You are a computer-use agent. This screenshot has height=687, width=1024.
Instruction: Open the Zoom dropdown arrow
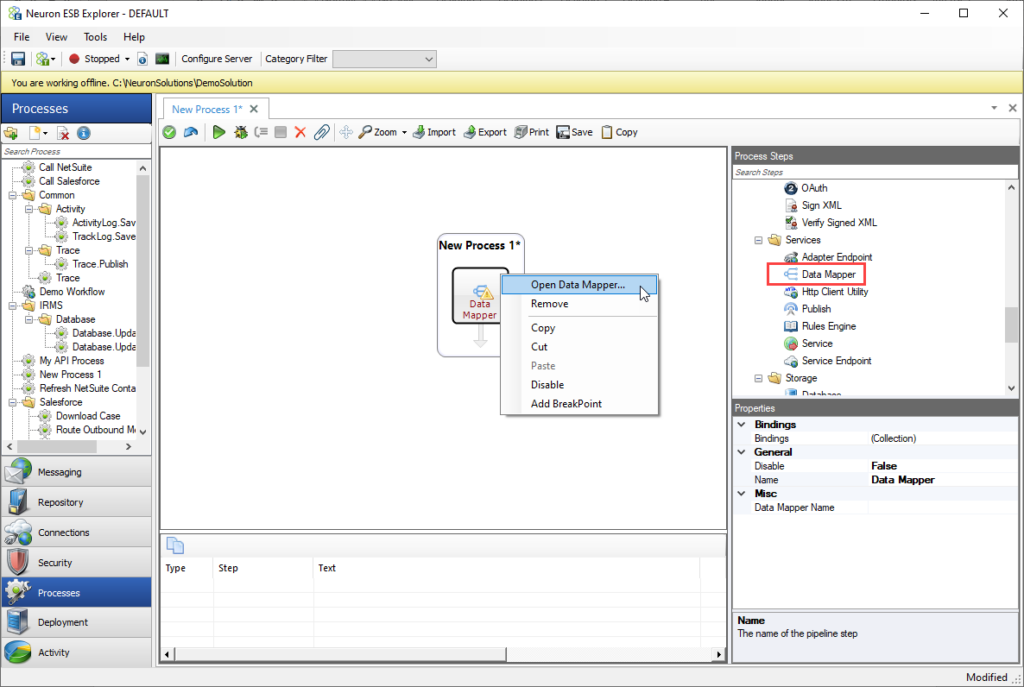(x=404, y=132)
